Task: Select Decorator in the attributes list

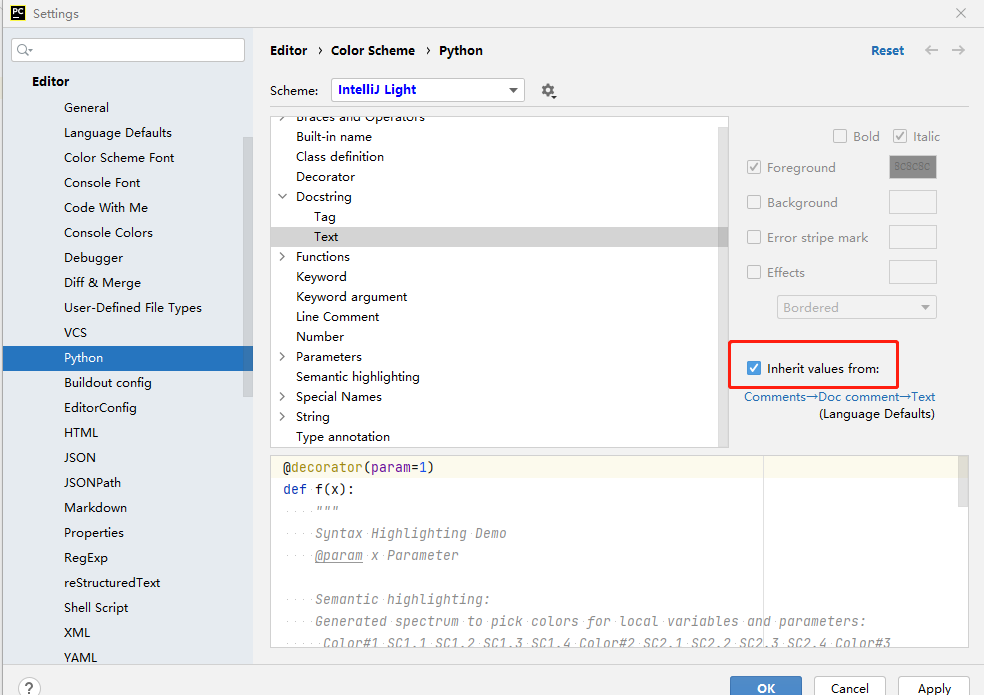Action: coord(326,176)
